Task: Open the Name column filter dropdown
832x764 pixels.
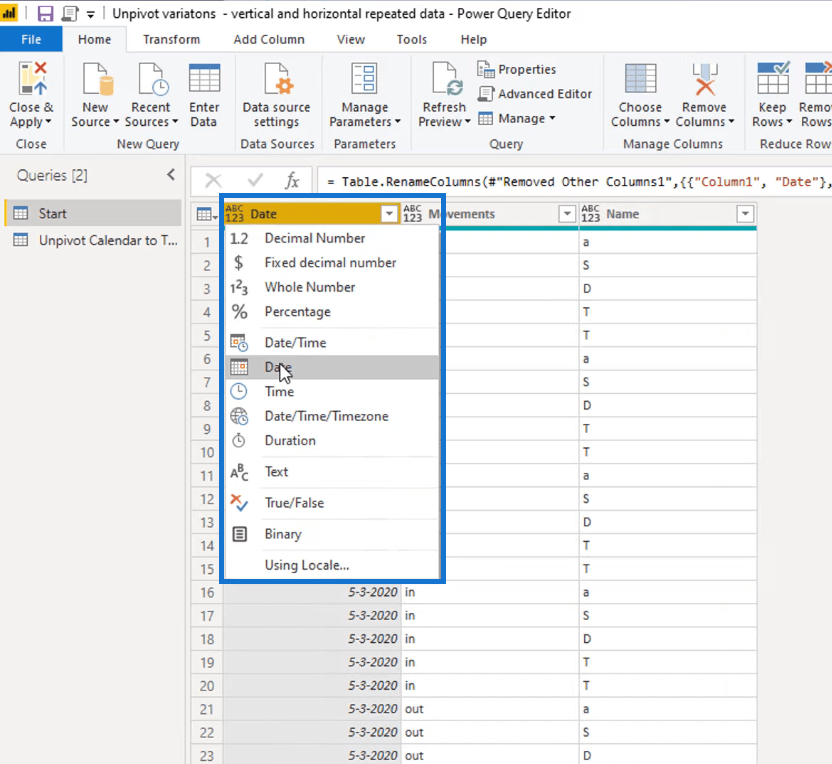Action: pos(745,214)
